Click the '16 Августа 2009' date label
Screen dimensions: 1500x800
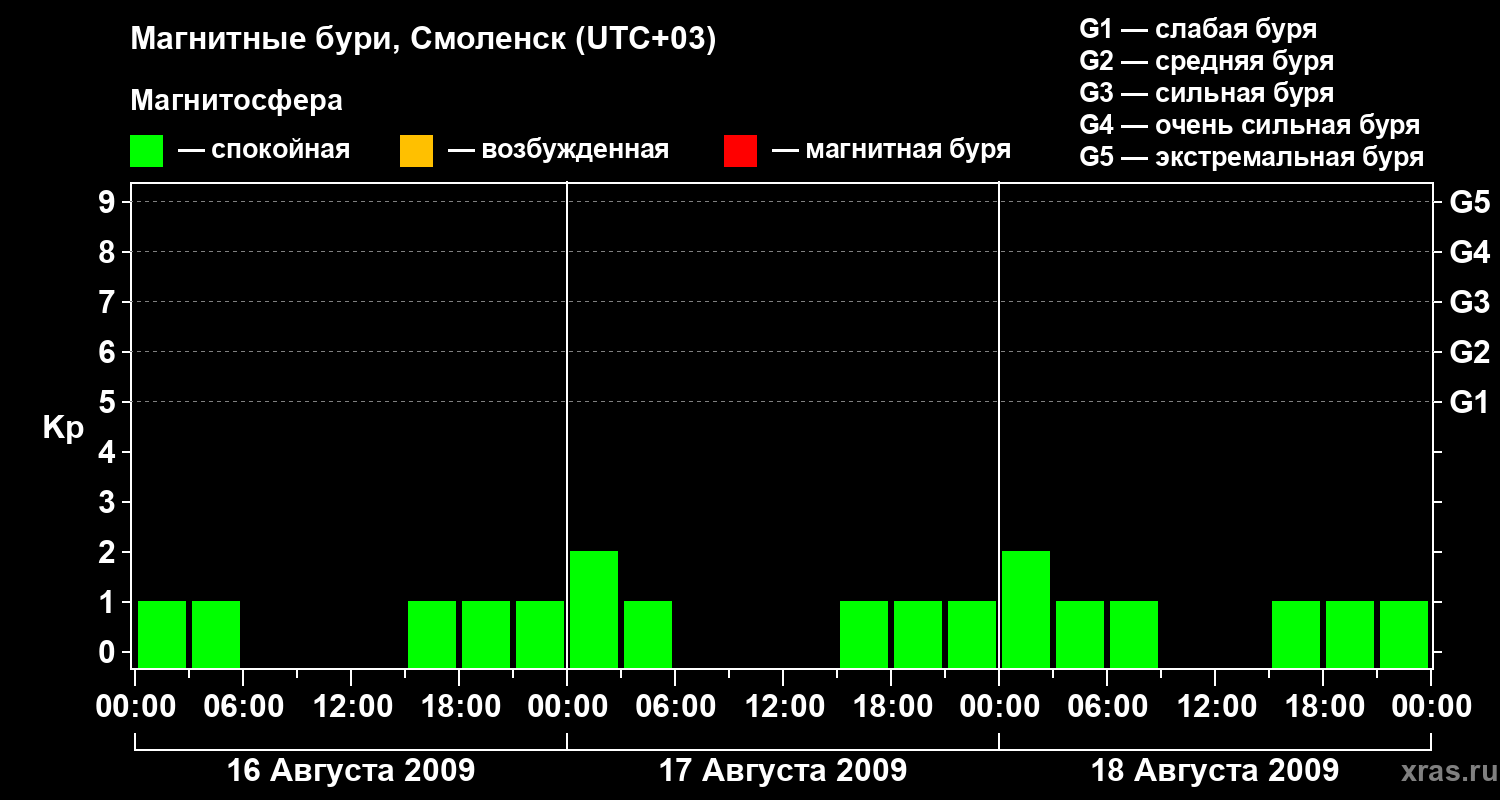pyautogui.click(x=351, y=771)
